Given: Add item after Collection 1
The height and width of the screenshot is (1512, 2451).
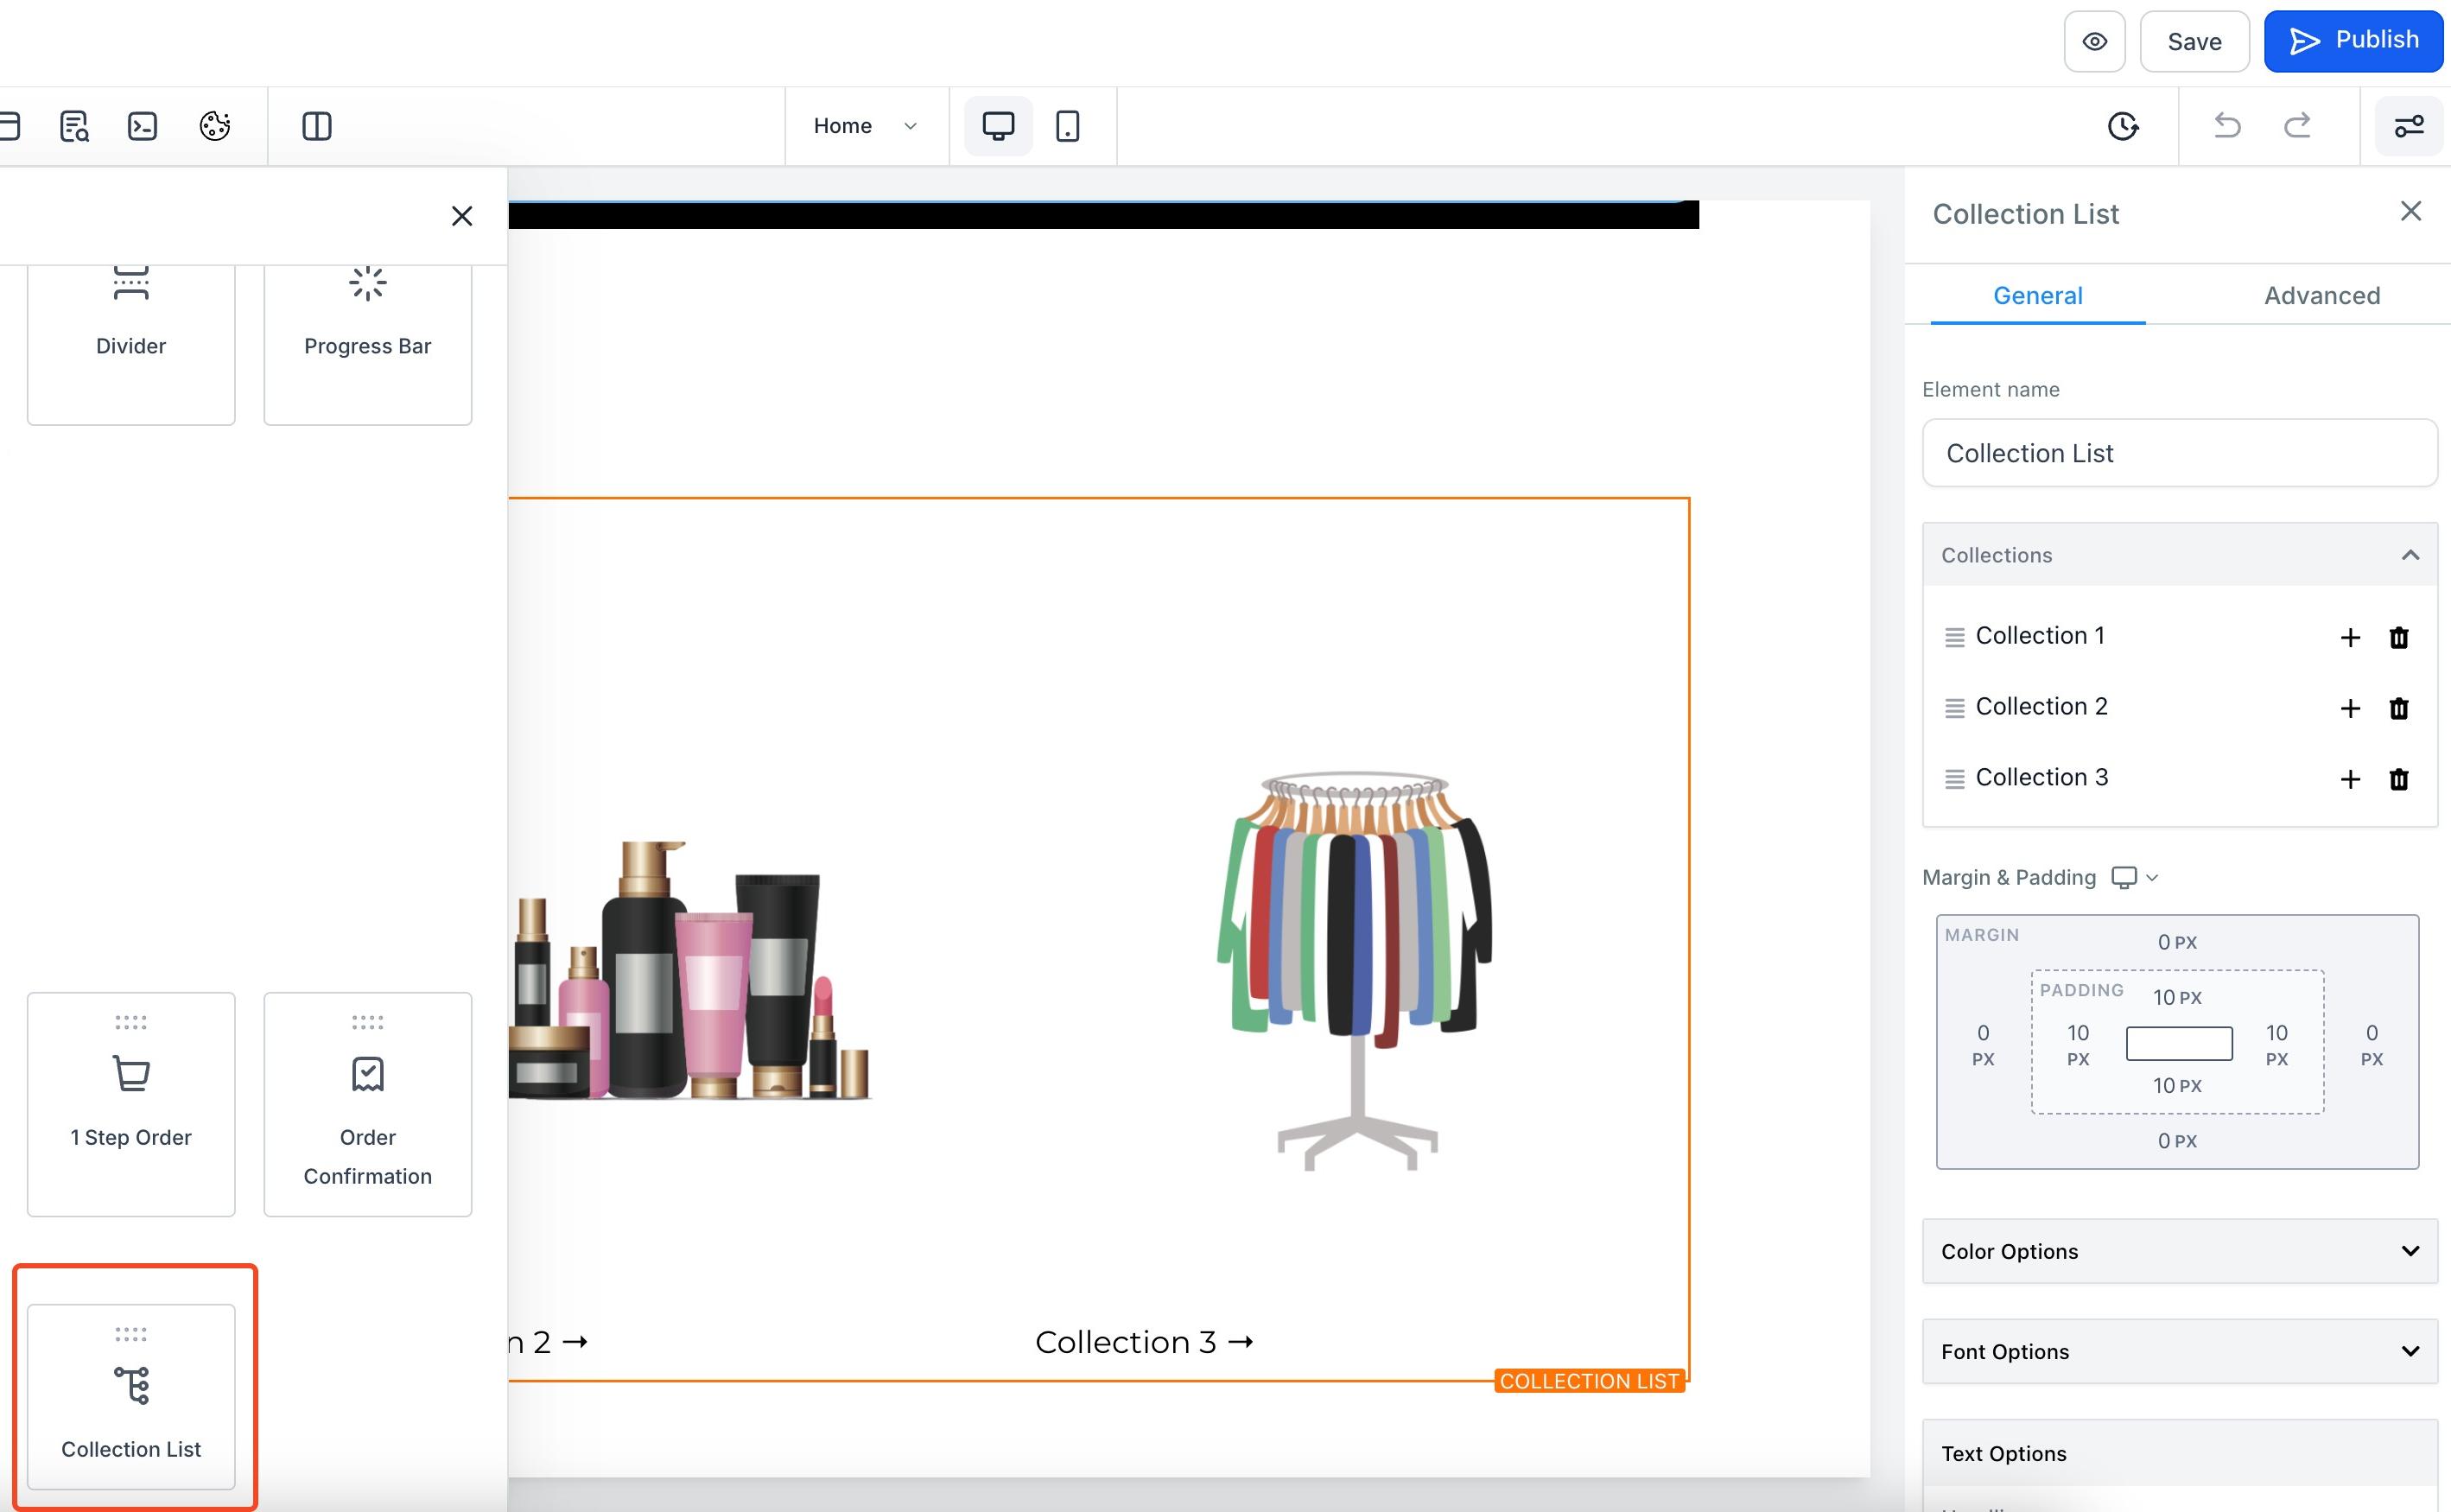Looking at the screenshot, I should click(x=2351, y=638).
